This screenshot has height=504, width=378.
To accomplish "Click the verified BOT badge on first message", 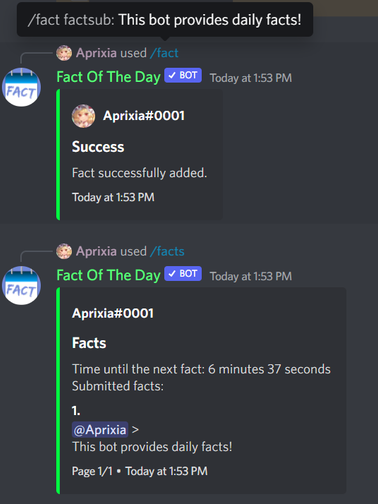I will click(x=183, y=76).
